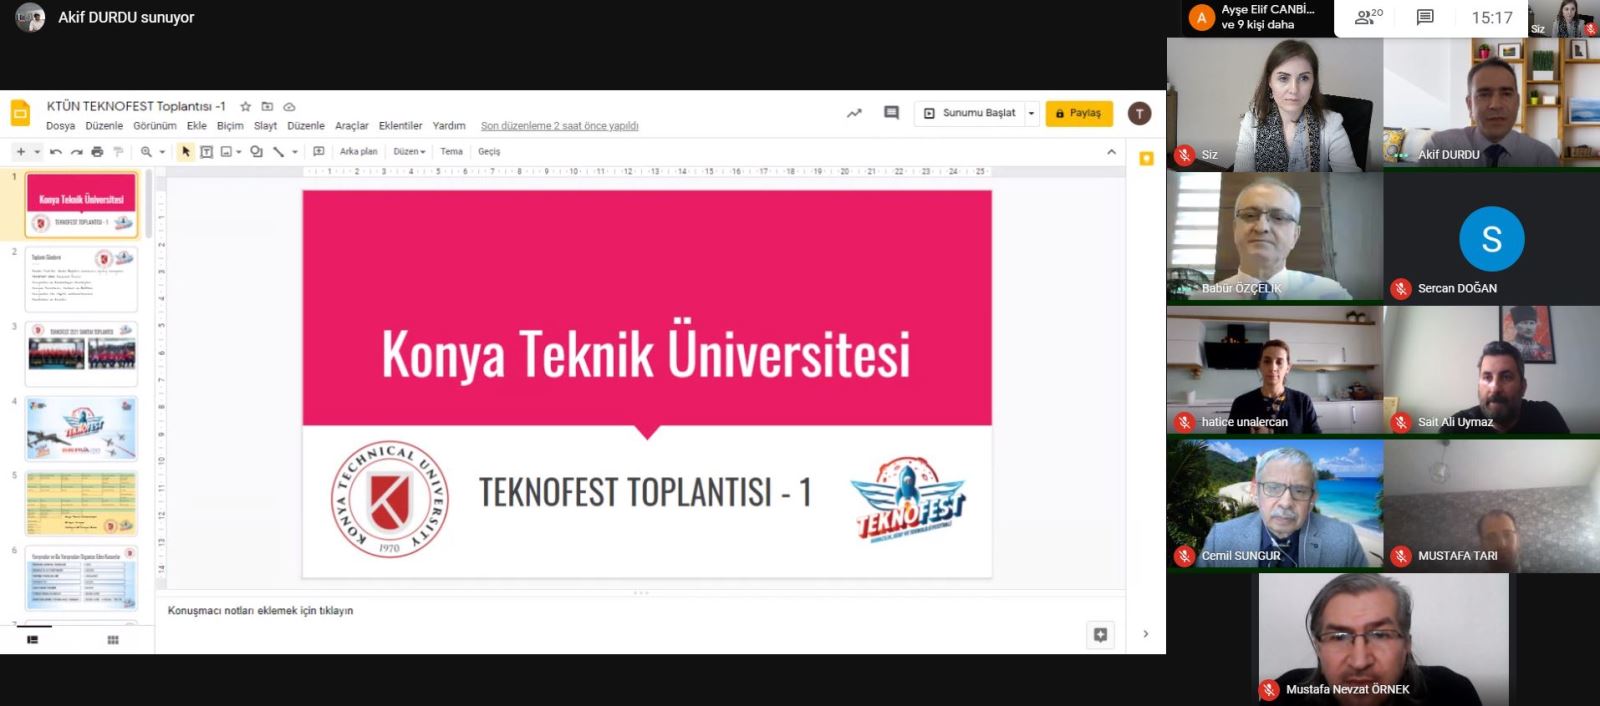Click the add comment toolbar icon
This screenshot has width=1600, height=706.
click(x=319, y=152)
